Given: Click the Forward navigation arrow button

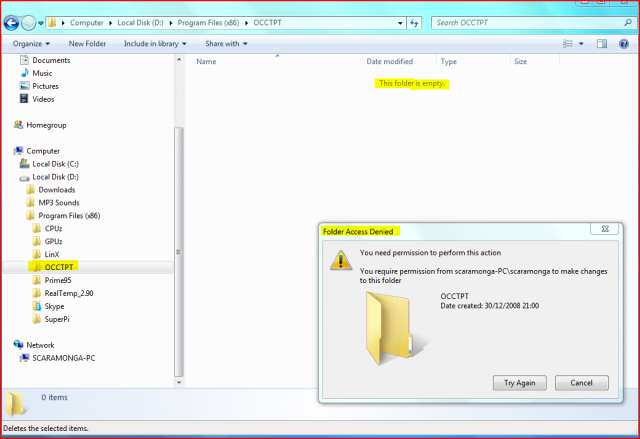Looking at the screenshot, I should [28, 23].
